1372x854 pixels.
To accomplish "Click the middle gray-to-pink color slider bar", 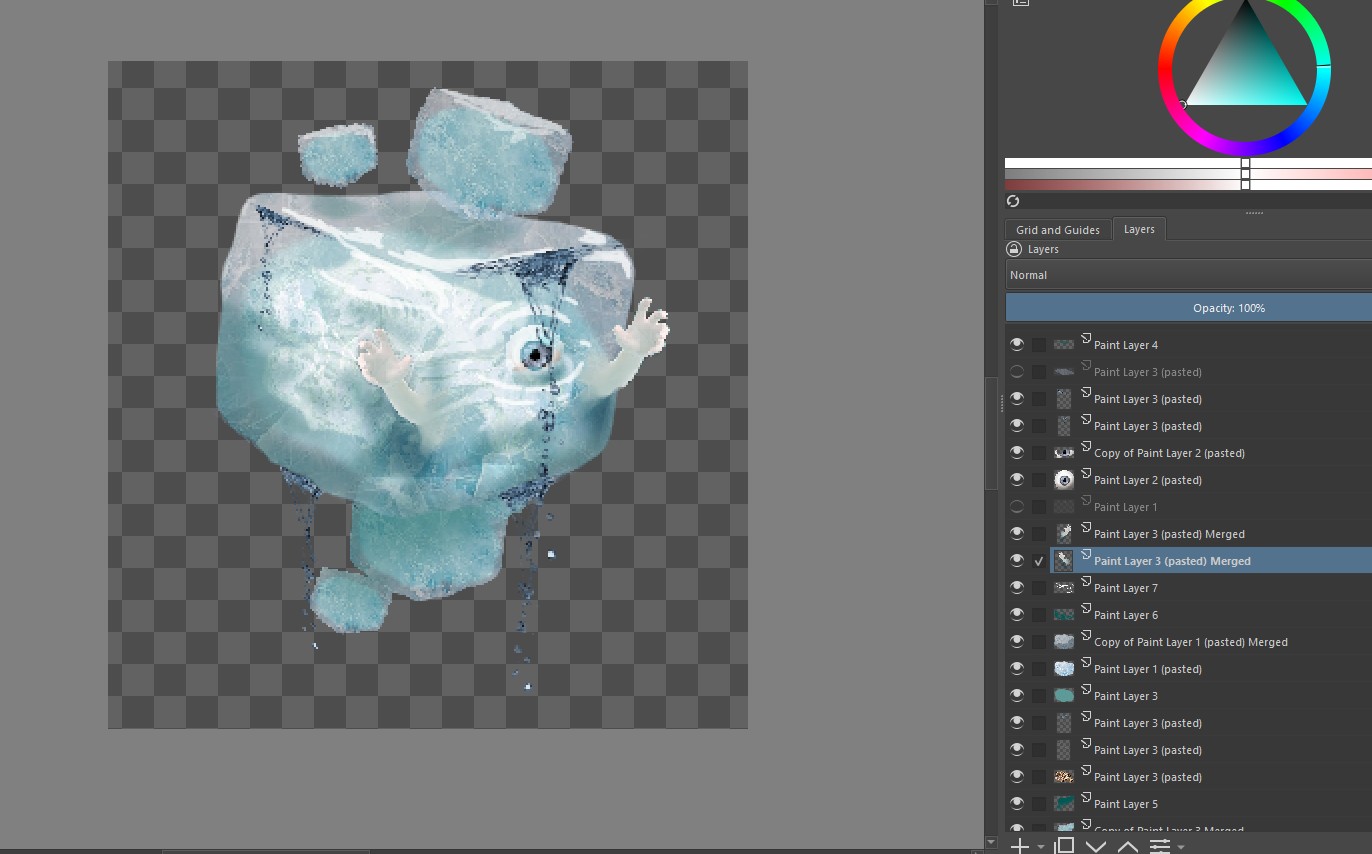I will tap(1188, 174).
